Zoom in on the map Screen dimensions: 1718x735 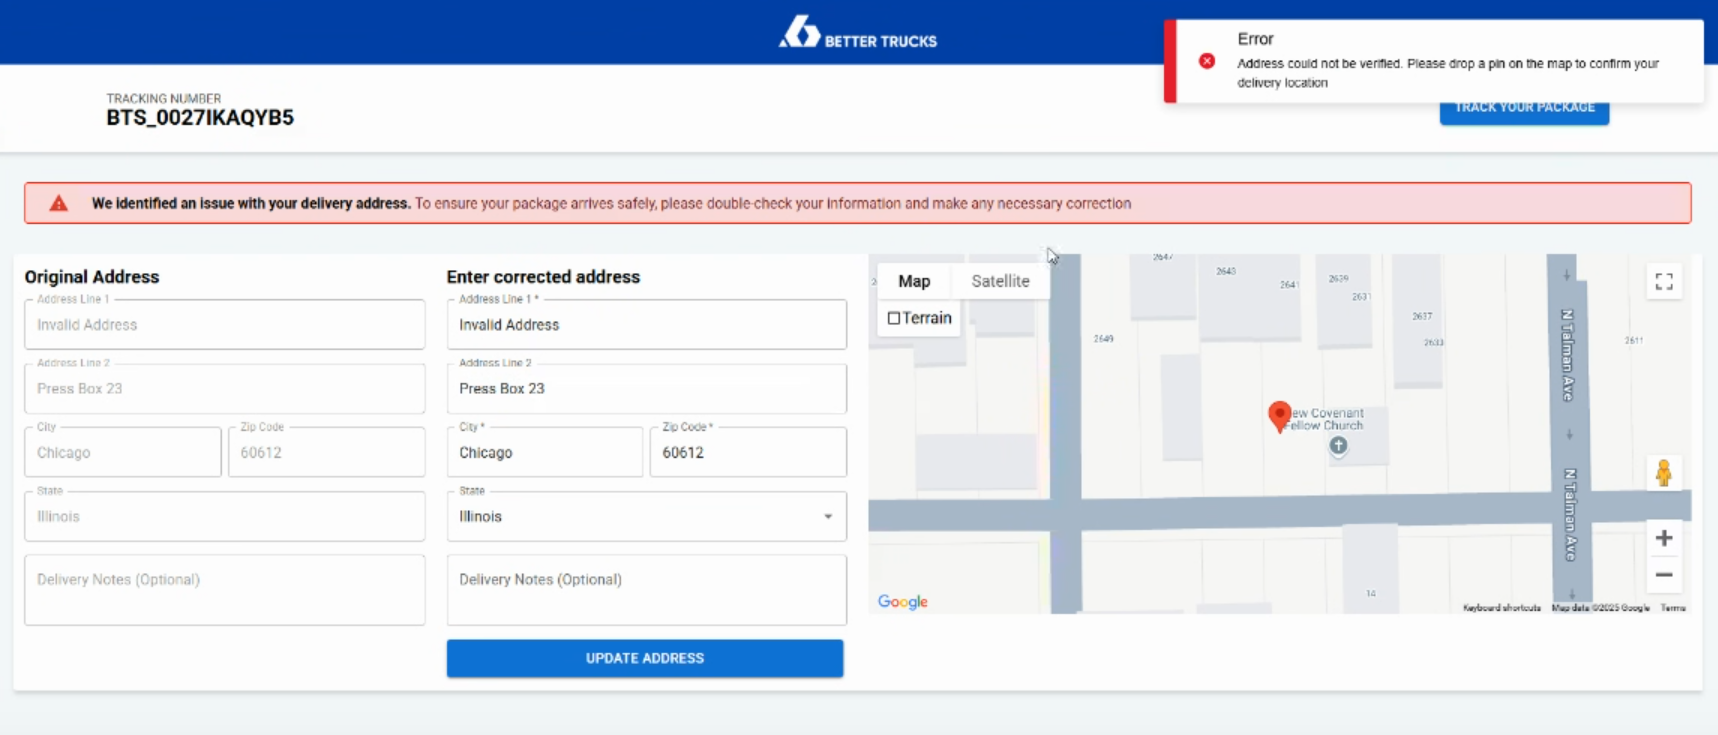[x=1663, y=539]
